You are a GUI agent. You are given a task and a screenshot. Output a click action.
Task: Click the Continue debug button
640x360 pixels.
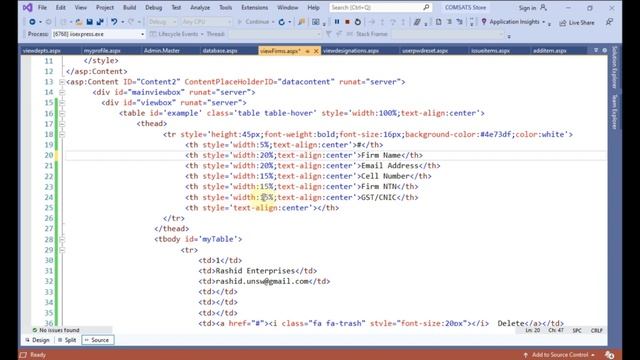click(253, 22)
